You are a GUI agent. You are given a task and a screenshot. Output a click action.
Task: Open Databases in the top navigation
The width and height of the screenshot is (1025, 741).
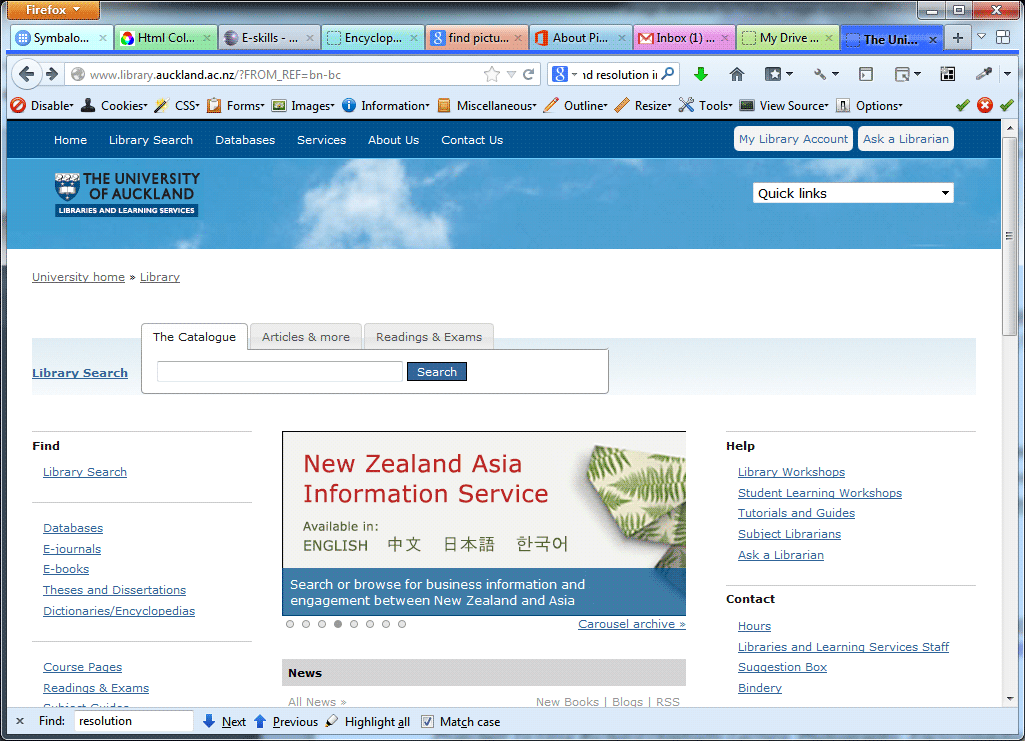pyautogui.click(x=245, y=140)
